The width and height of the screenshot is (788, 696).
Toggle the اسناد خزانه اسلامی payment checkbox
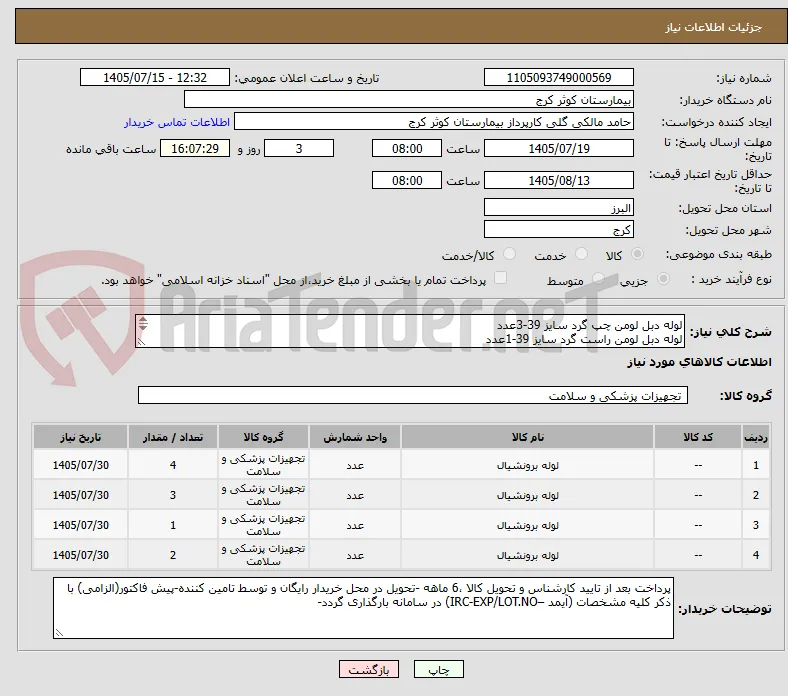pos(500,278)
